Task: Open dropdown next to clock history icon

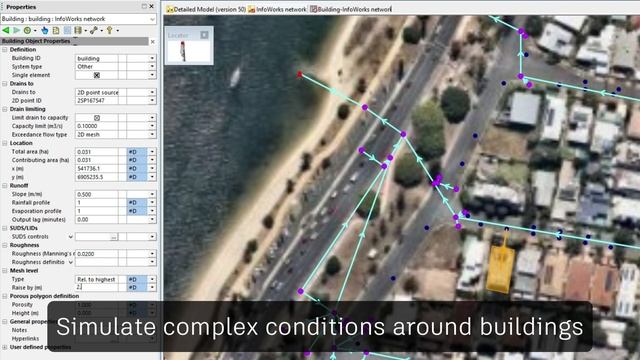Action: tap(35, 31)
